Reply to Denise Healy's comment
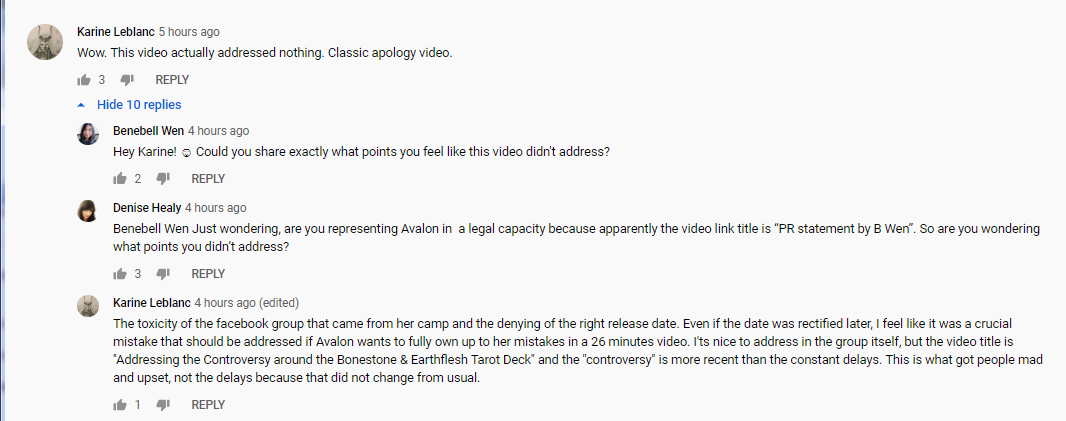1066x421 pixels. point(208,274)
